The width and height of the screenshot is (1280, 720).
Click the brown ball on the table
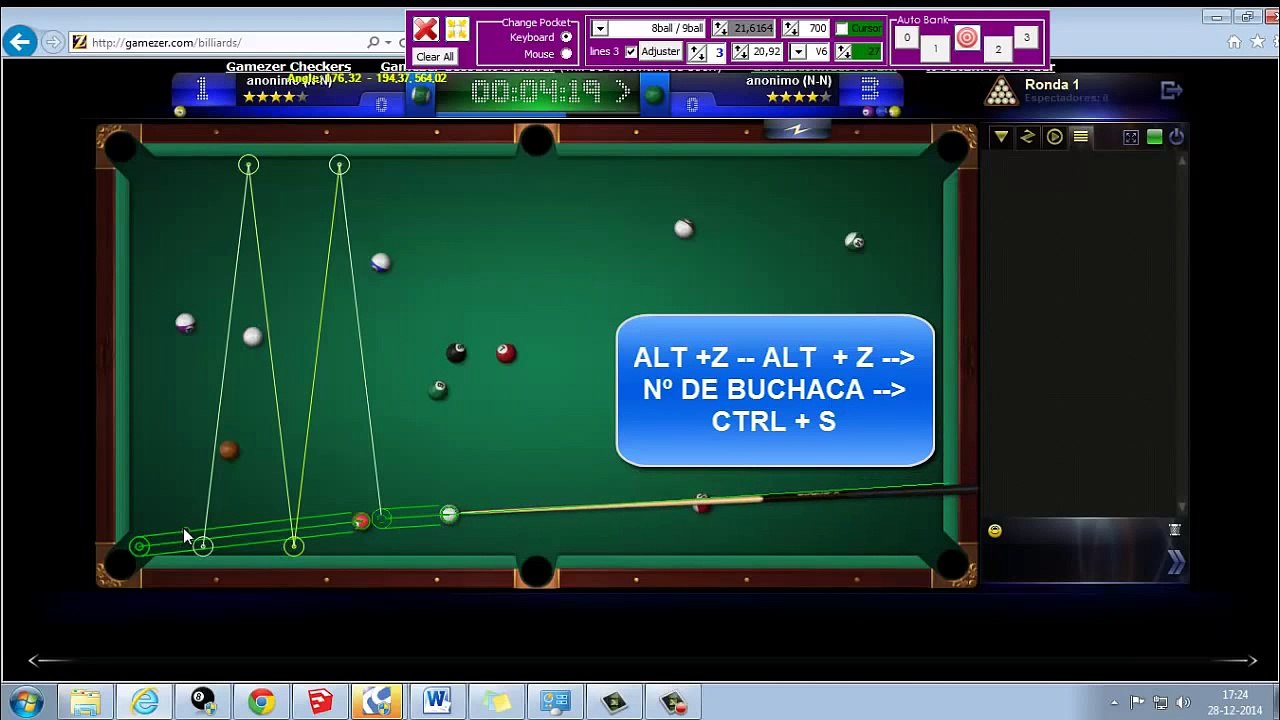pyautogui.click(x=229, y=450)
